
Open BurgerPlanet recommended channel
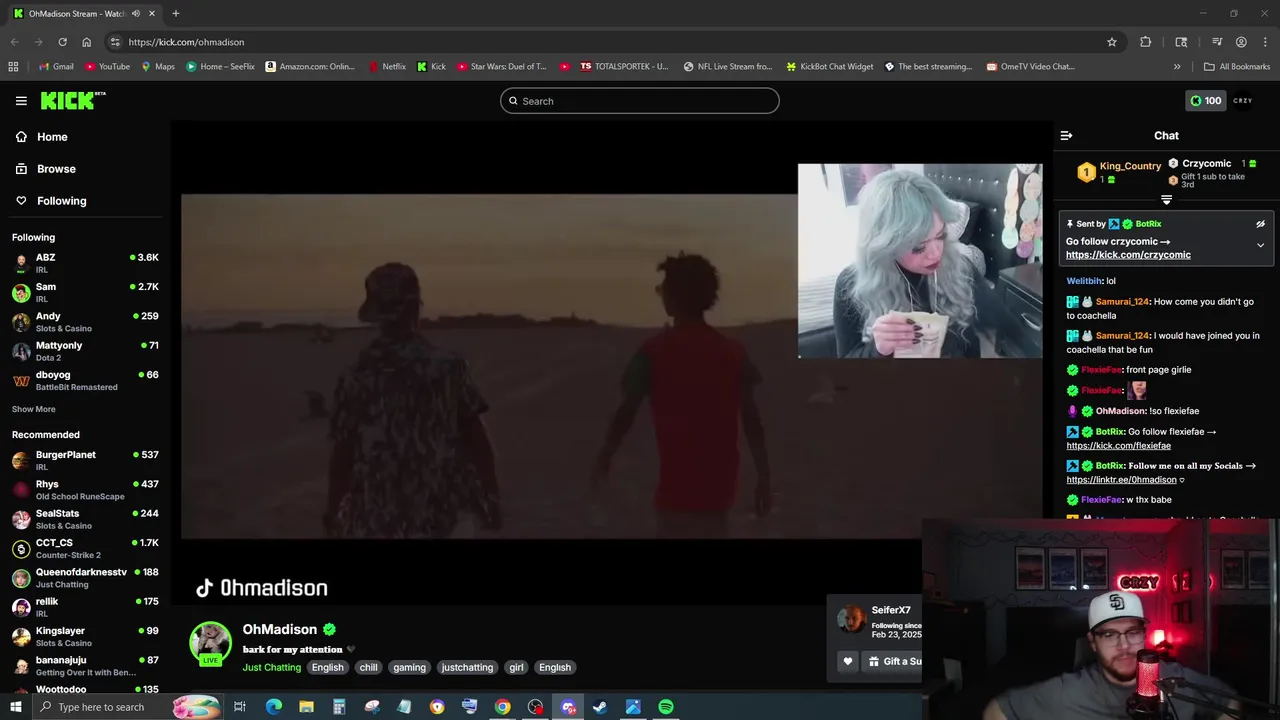[85, 460]
